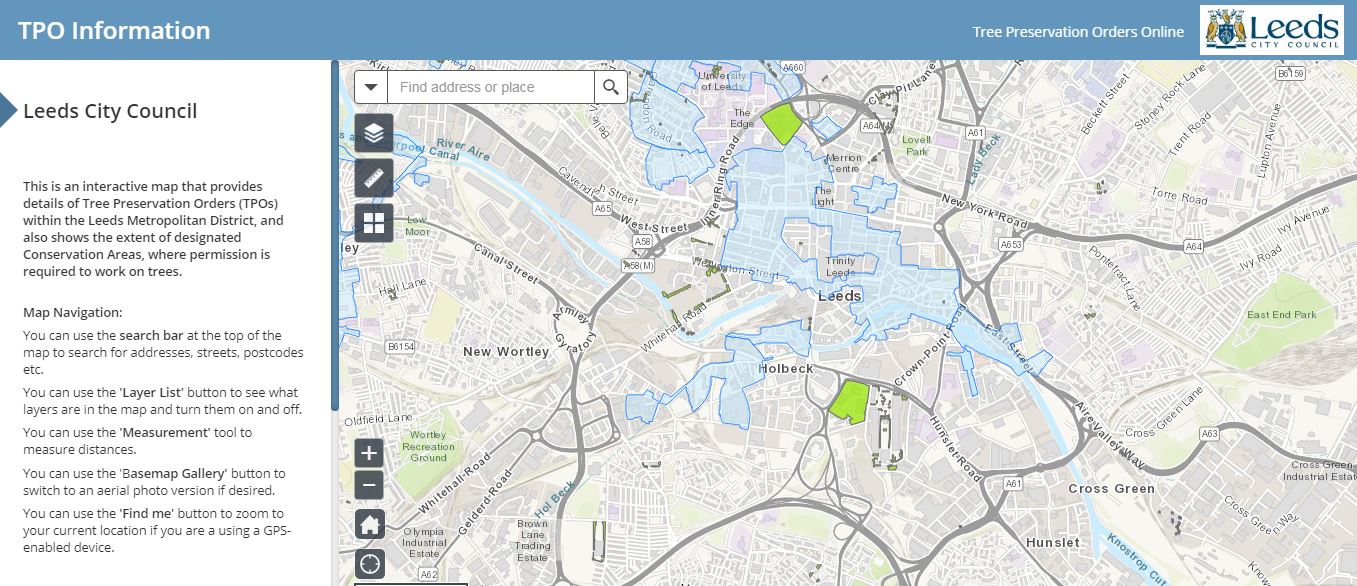Zoom in on the map

pos(369,453)
